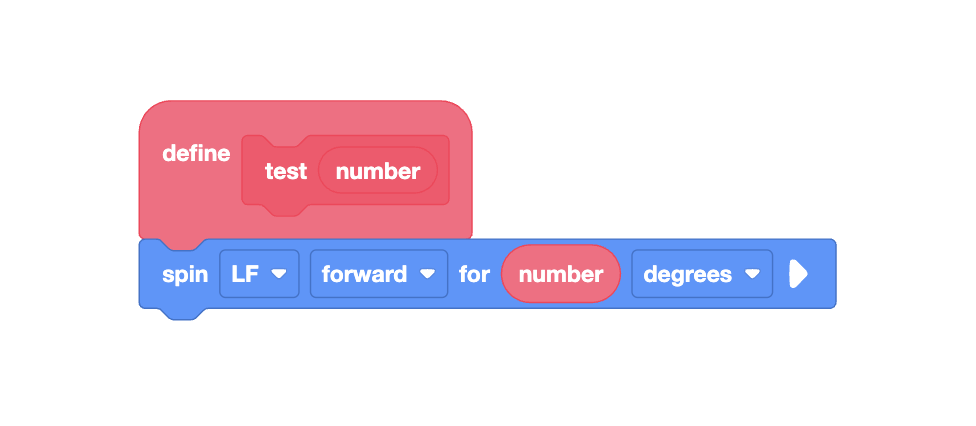Select the number parameter in define block
This screenshot has height=426, width=976.
pyautogui.click(x=378, y=170)
